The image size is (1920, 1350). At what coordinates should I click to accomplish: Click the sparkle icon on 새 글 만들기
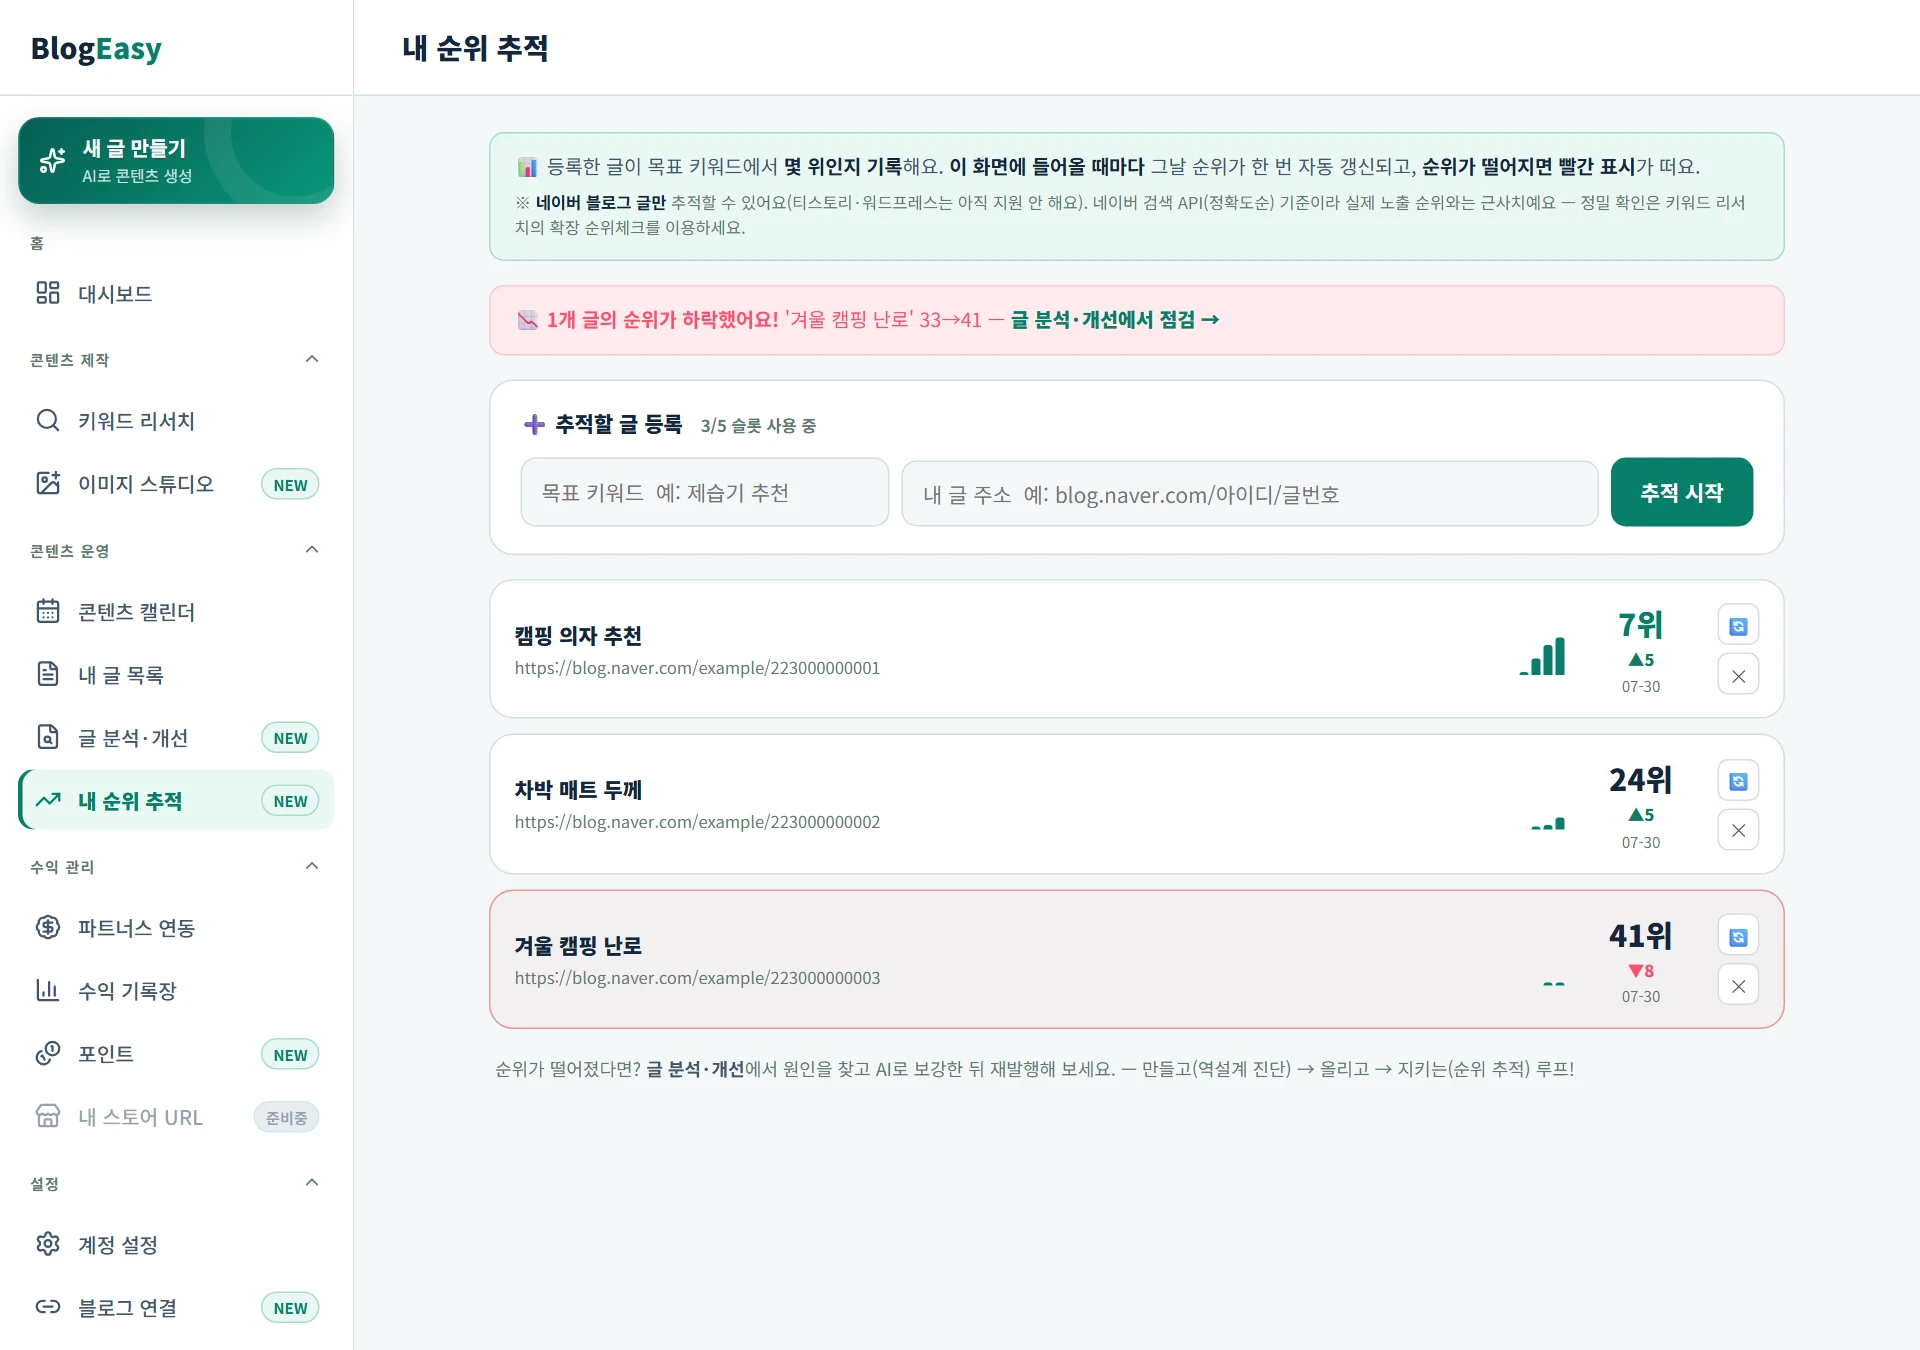click(x=52, y=160)
